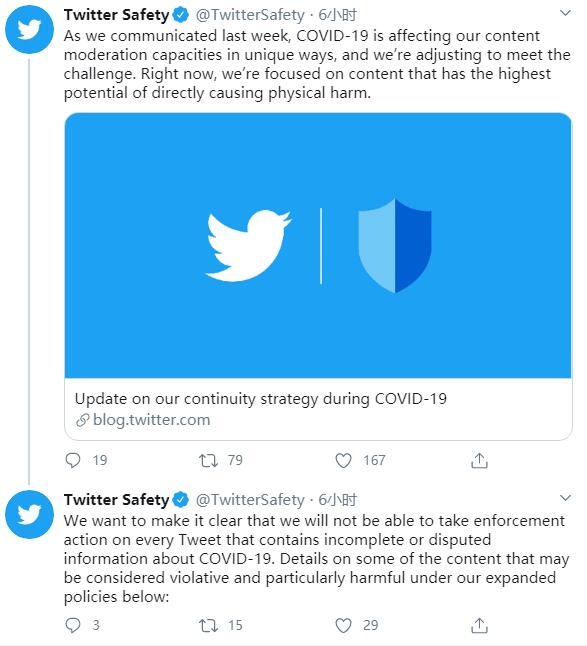Open @TwitterSafety handle on second tweet
587x646 pixels.
point(250,500)
